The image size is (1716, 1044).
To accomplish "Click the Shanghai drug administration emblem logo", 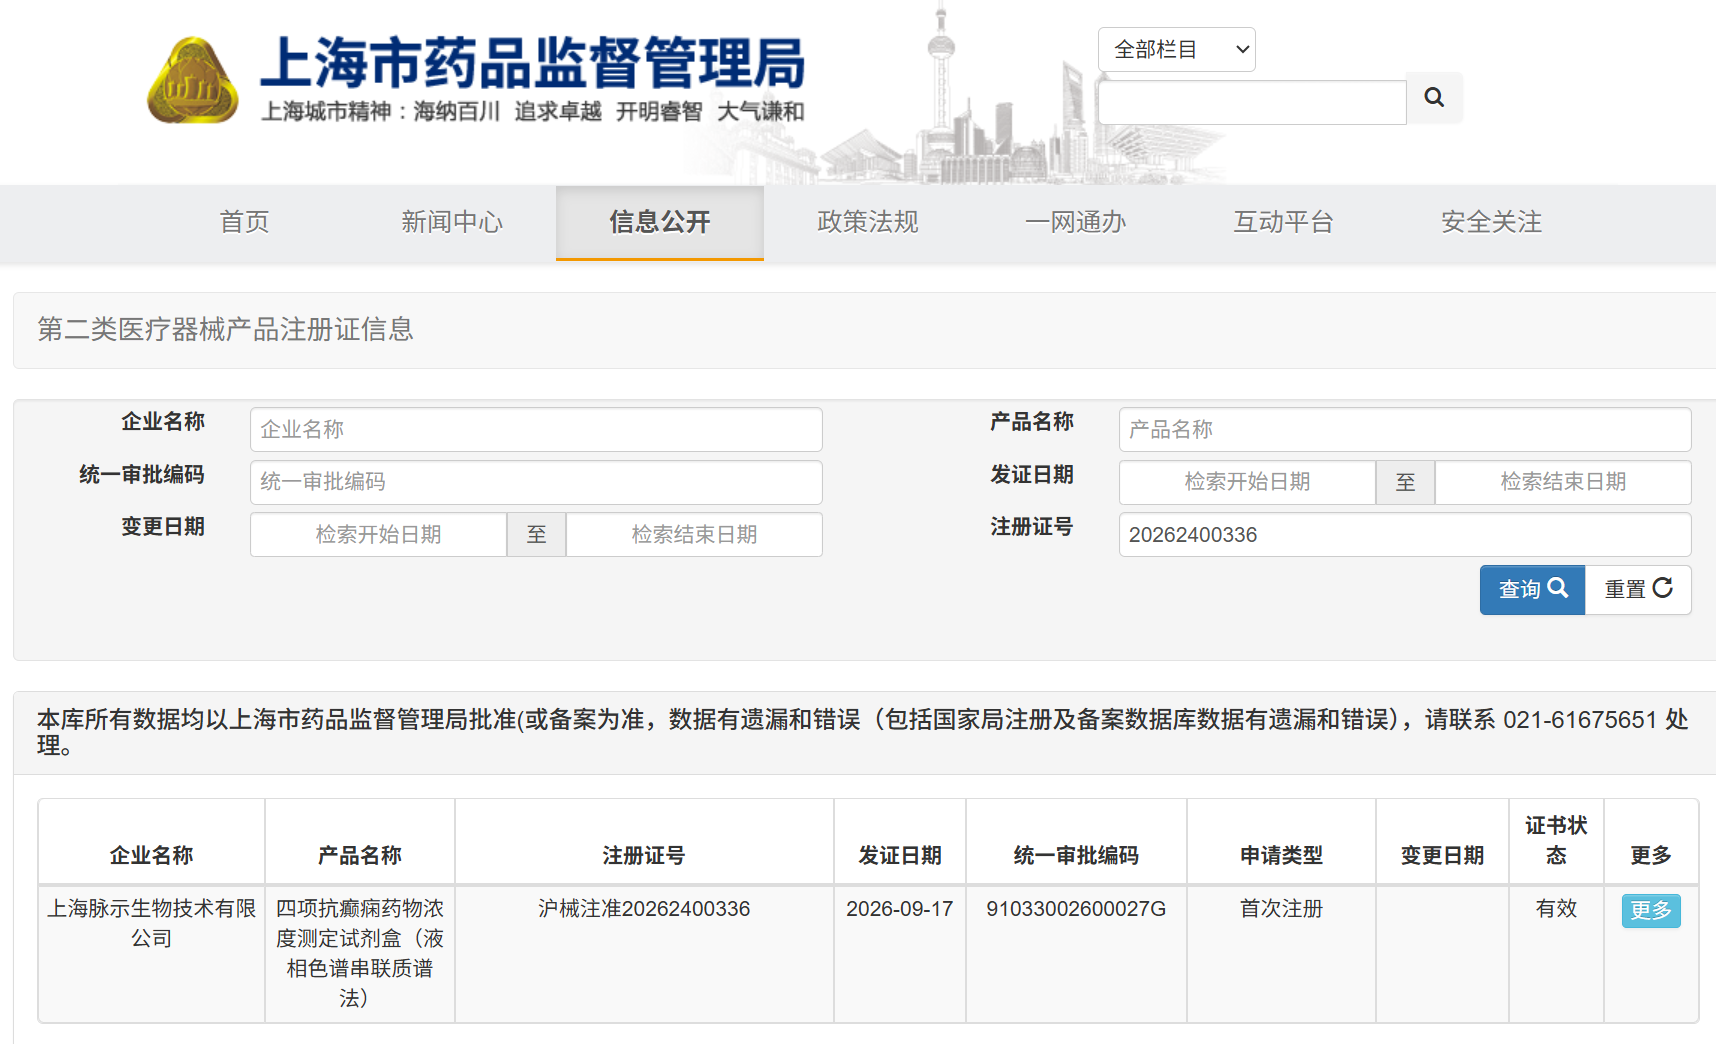I will click(193, 80).
